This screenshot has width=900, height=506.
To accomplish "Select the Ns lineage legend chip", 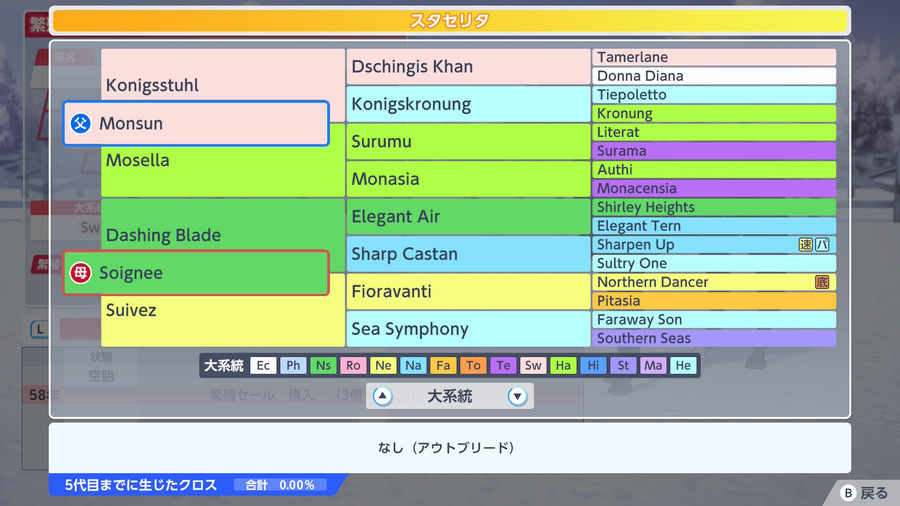I will point(323,365).
